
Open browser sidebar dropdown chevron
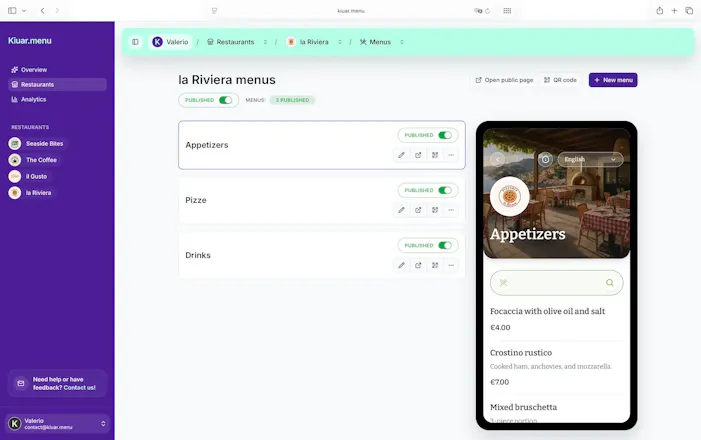(24, 11)
